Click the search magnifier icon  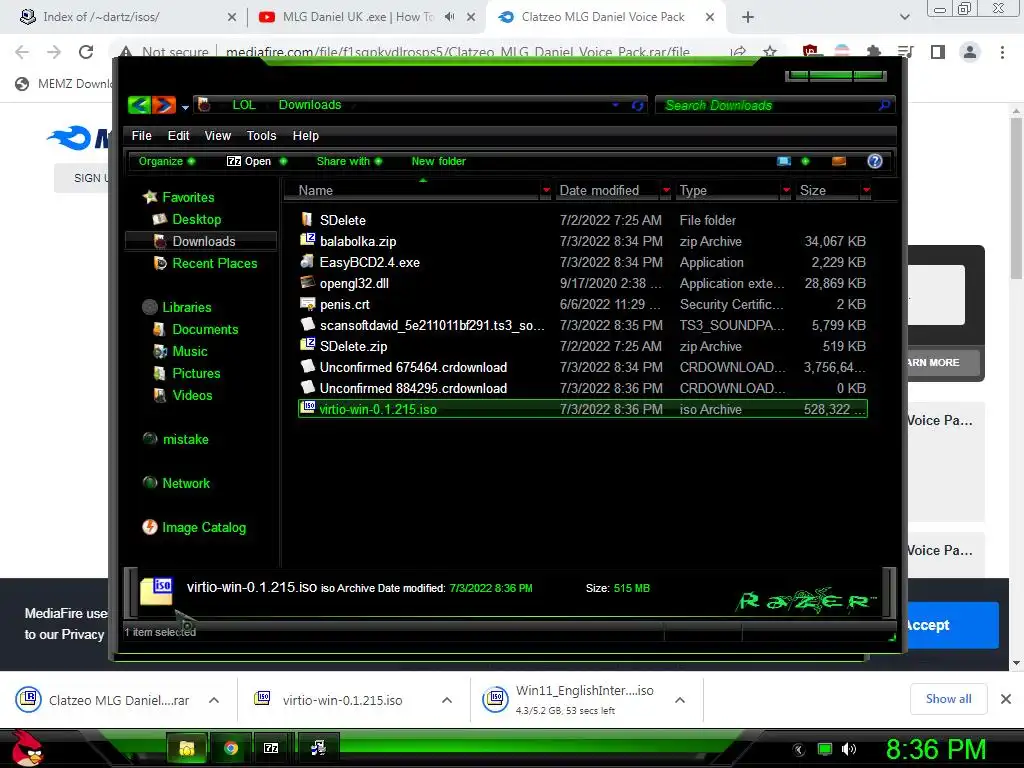point(884,104)
